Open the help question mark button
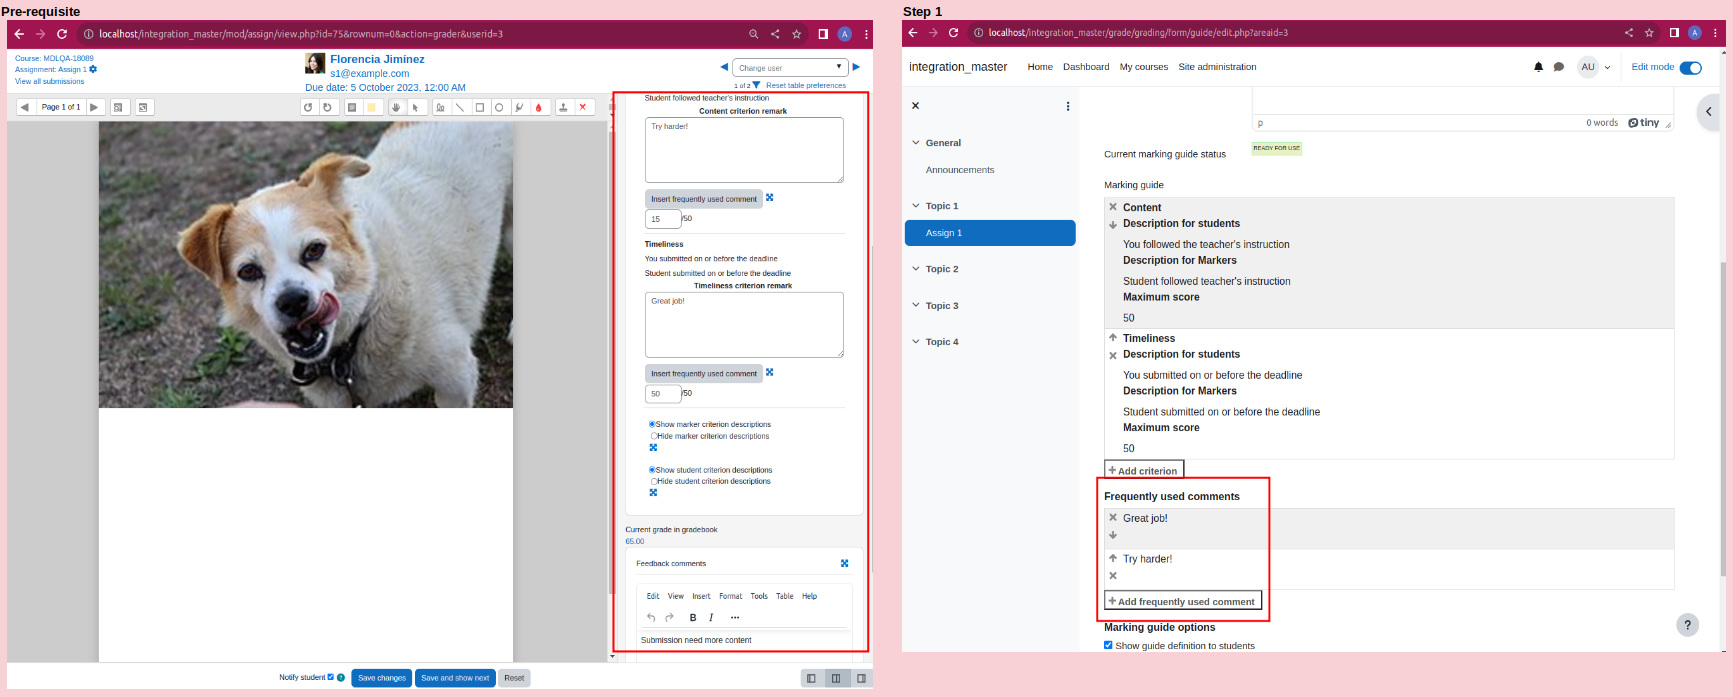 (x=1687, y=625)
